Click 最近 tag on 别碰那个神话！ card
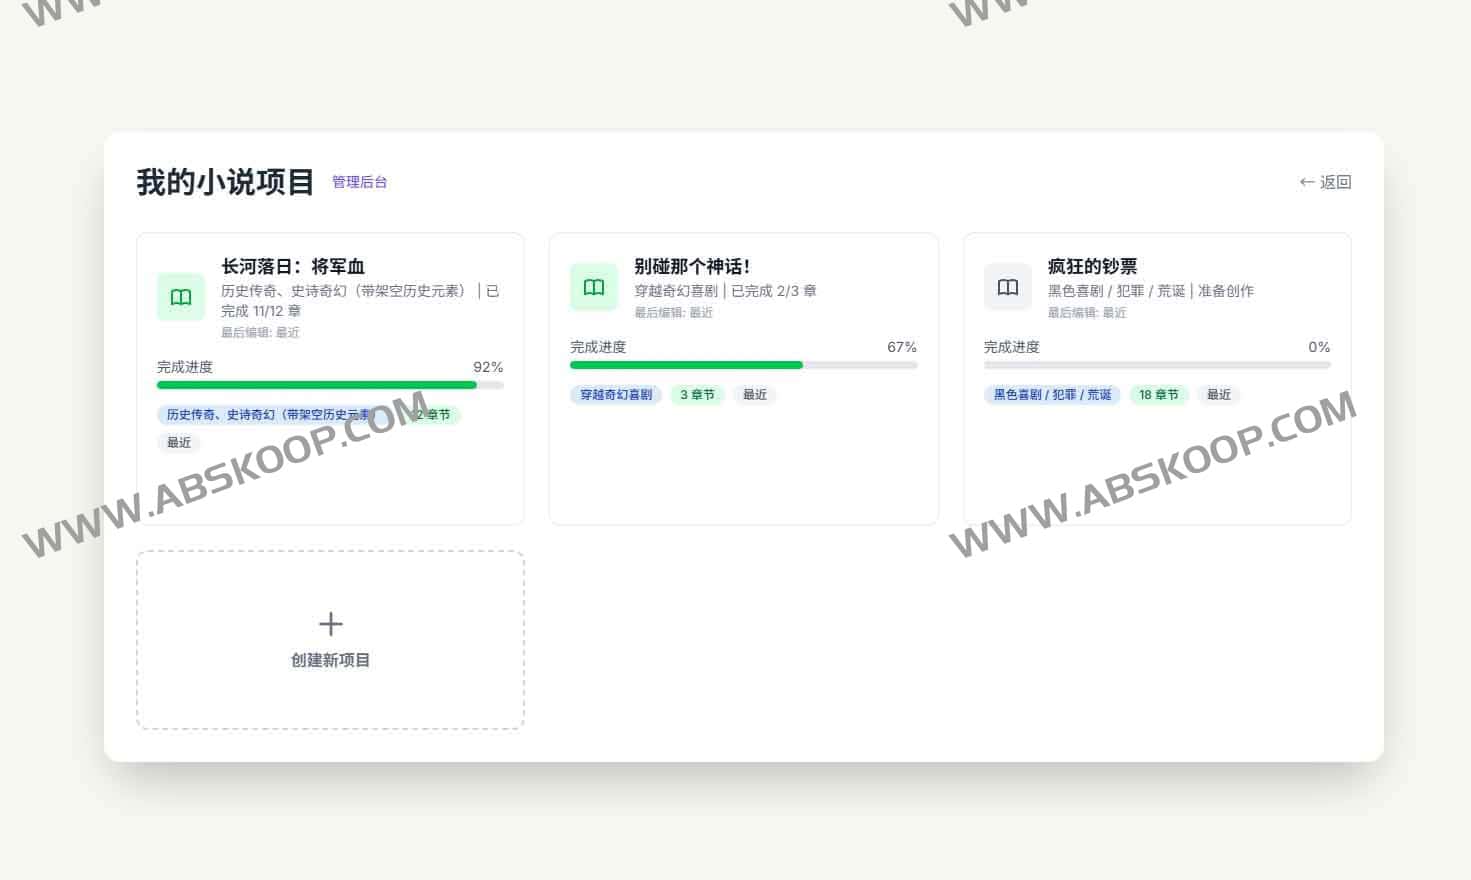Viewport: 1471px width, 880px height. pos(755,395)
